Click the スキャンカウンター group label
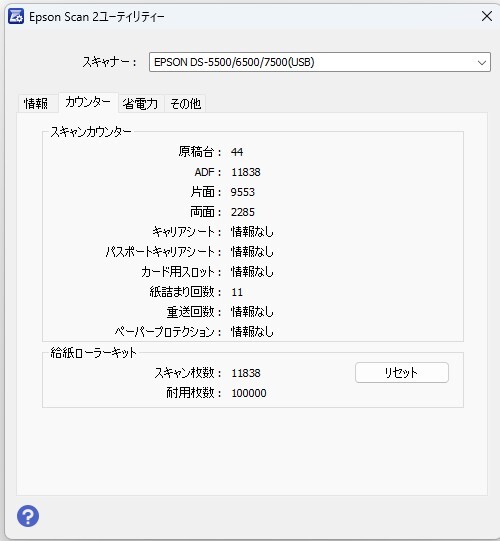500x541 pixels. 91,132
